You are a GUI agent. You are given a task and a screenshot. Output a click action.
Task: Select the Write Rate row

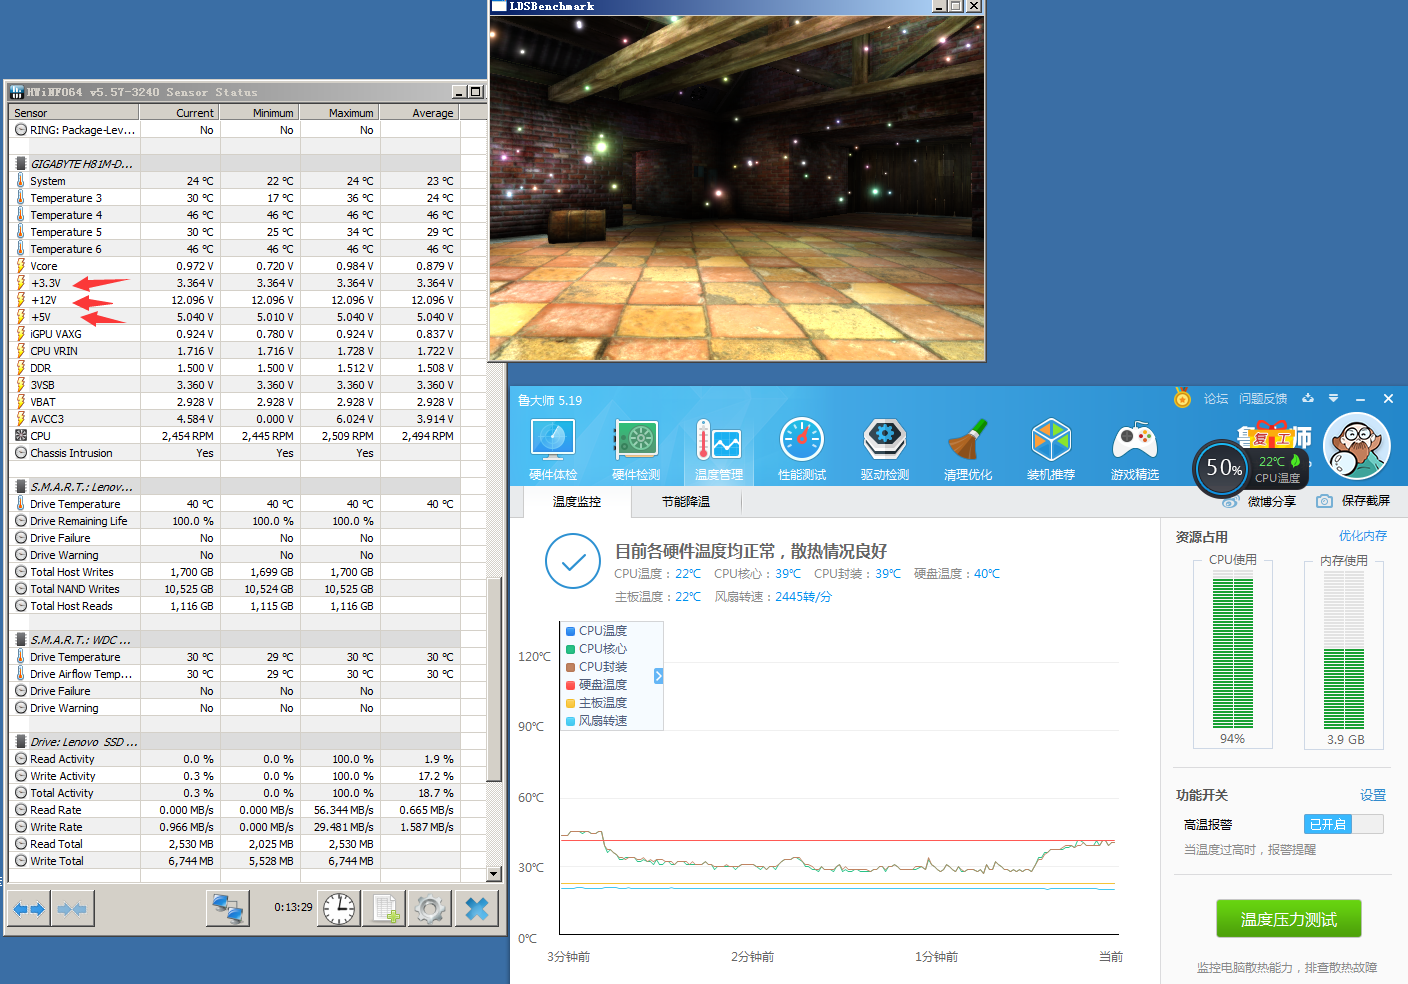[235, 827]
